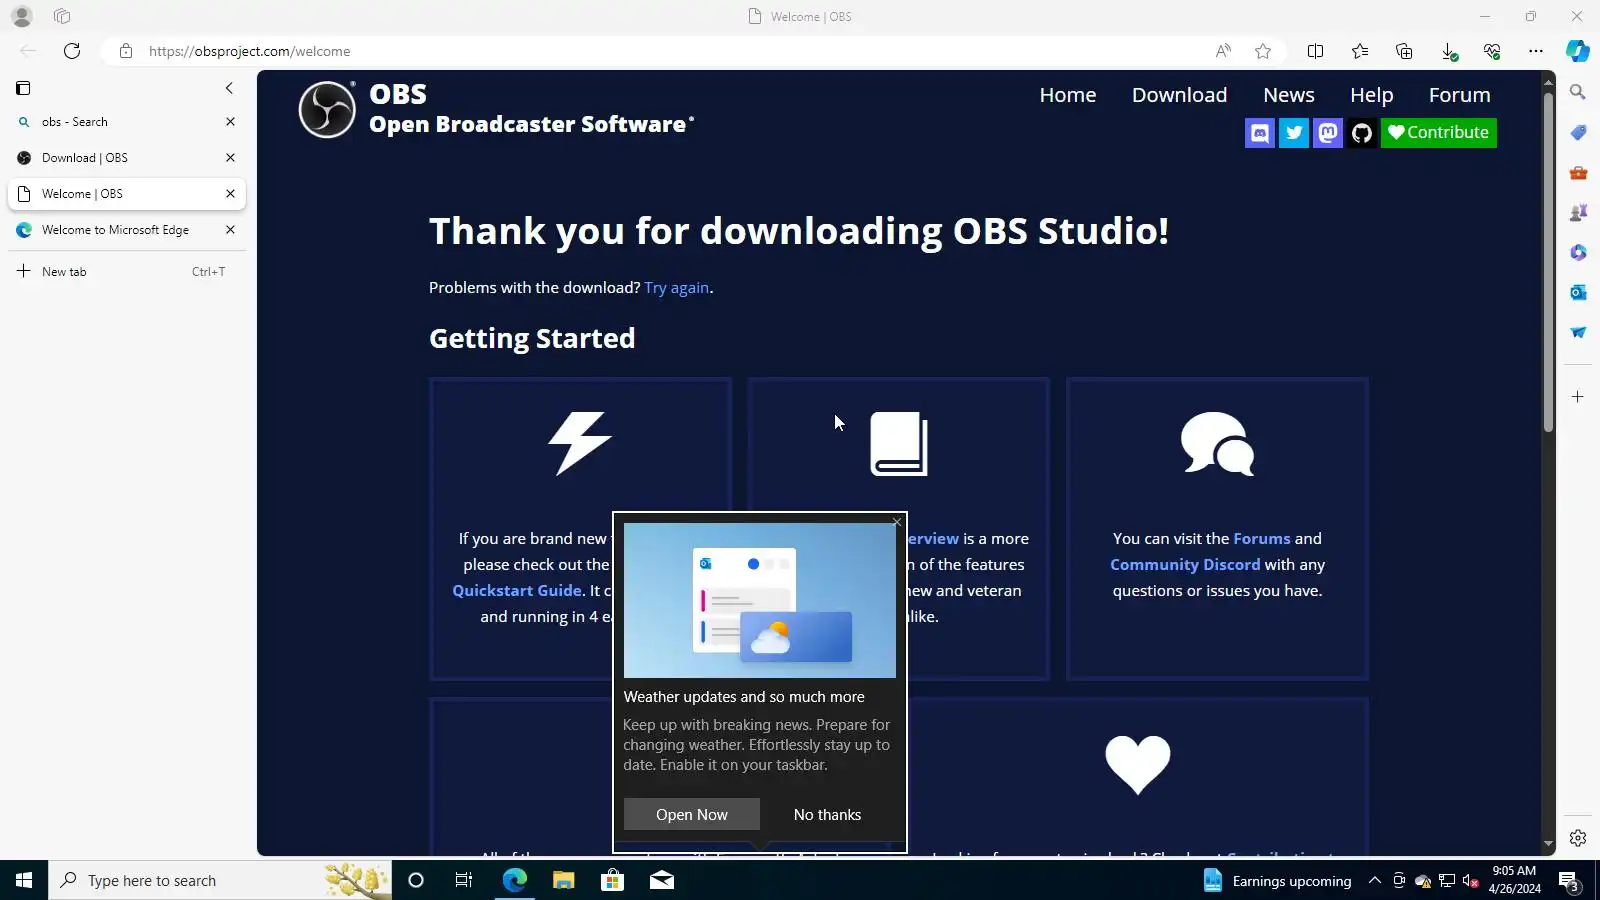The height and width of the screenshot is (900, 1600).
Task: Open Games in the Edge sidebar
Action: tap(1578, 212)
